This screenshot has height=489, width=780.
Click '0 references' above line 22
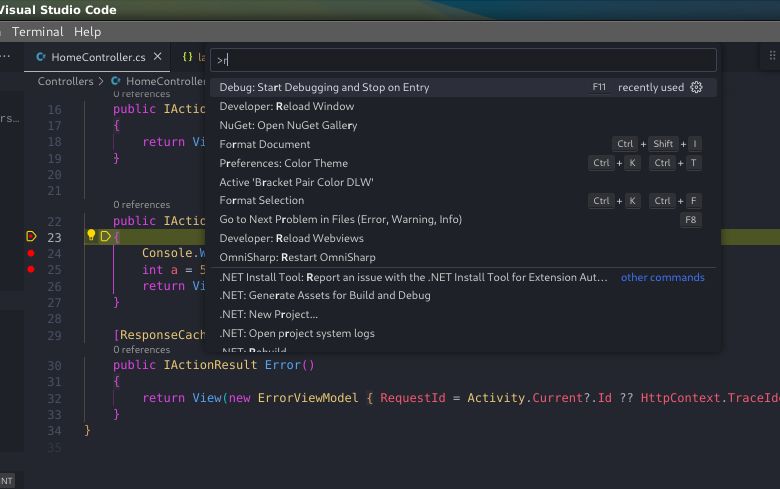tap(141, 204)
